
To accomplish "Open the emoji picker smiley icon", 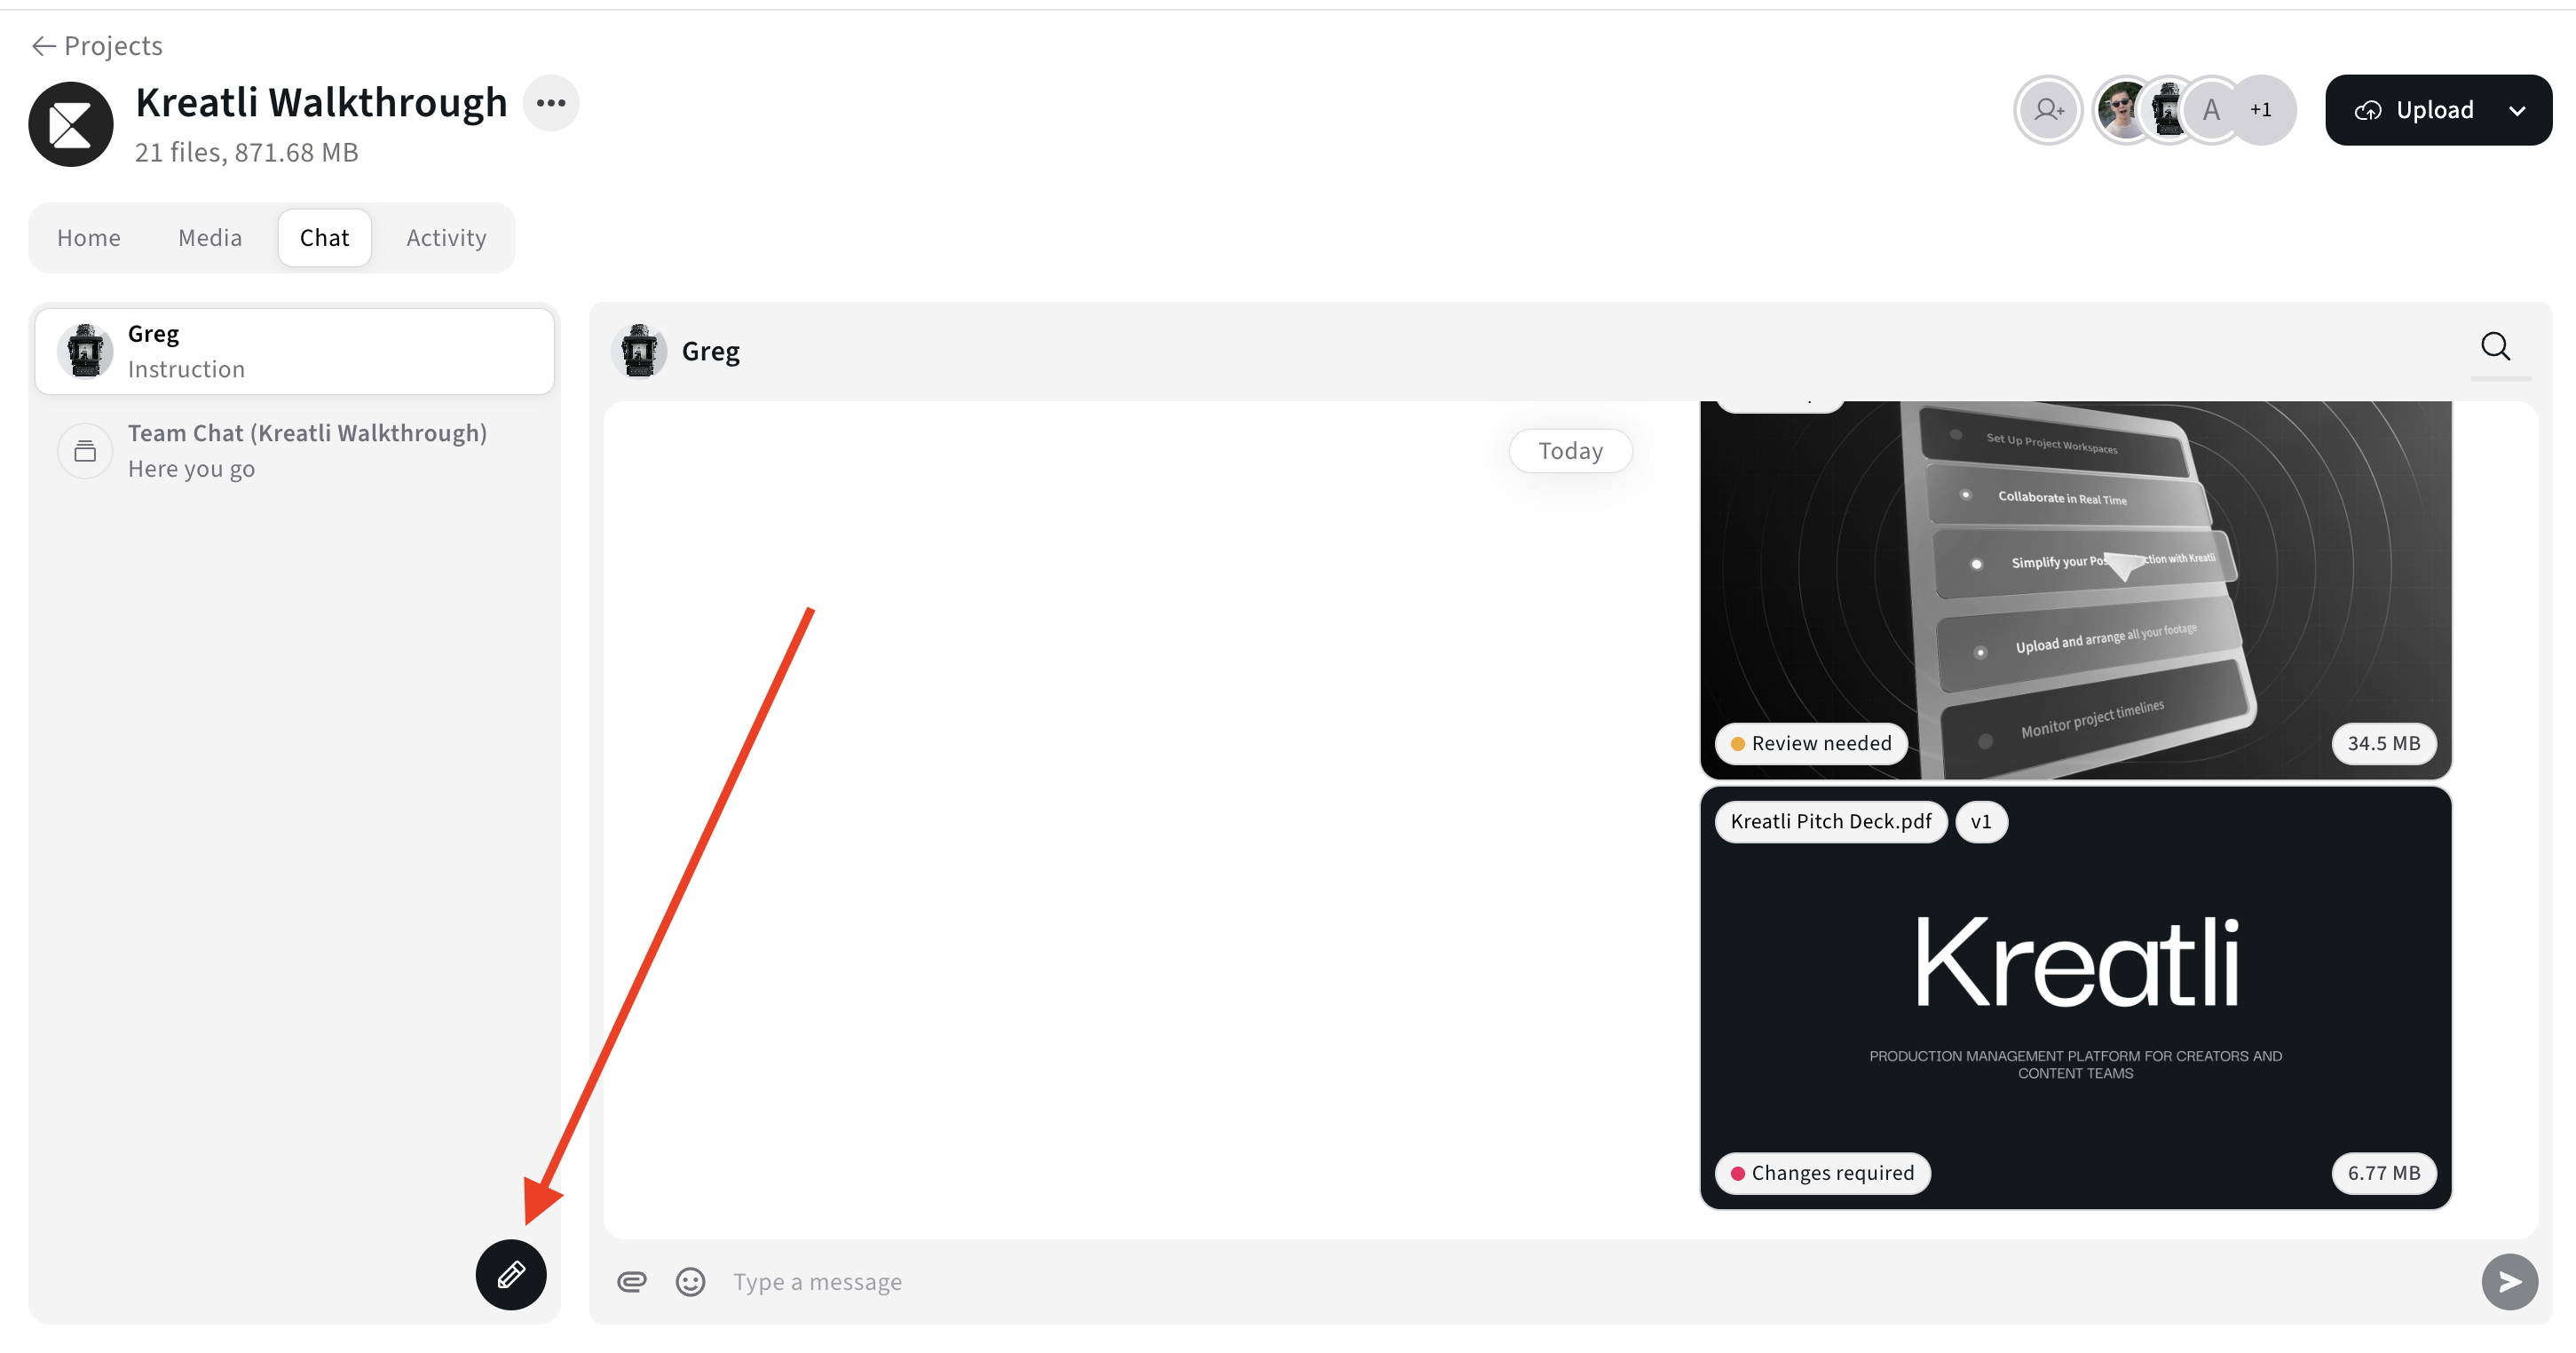I will coord(690,1281).
